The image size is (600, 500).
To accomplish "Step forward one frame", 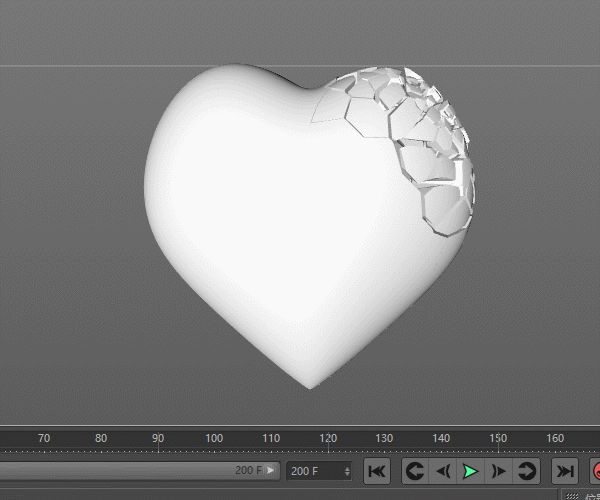I will 499,471.
